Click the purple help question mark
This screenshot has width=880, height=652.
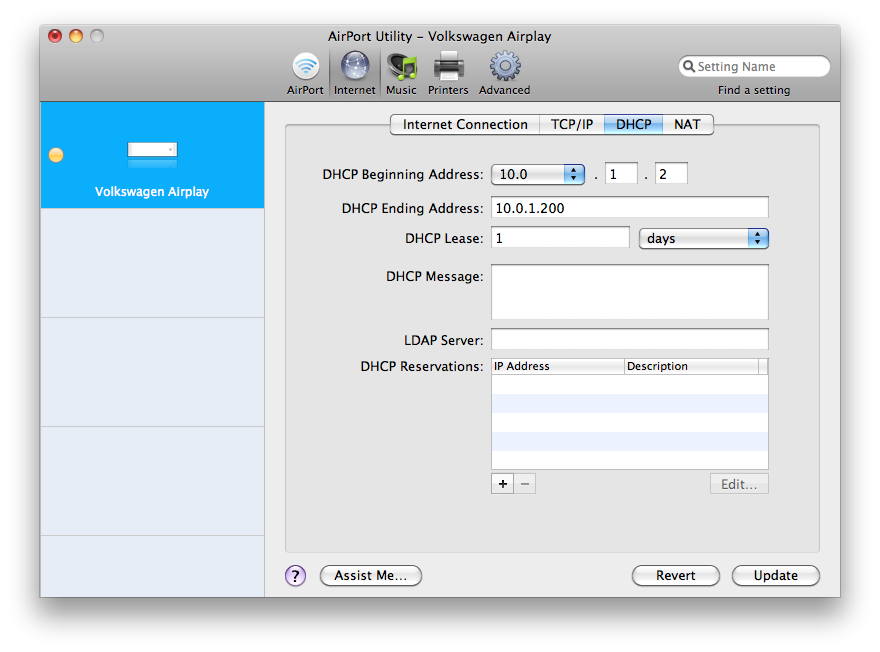pos(295,575)
